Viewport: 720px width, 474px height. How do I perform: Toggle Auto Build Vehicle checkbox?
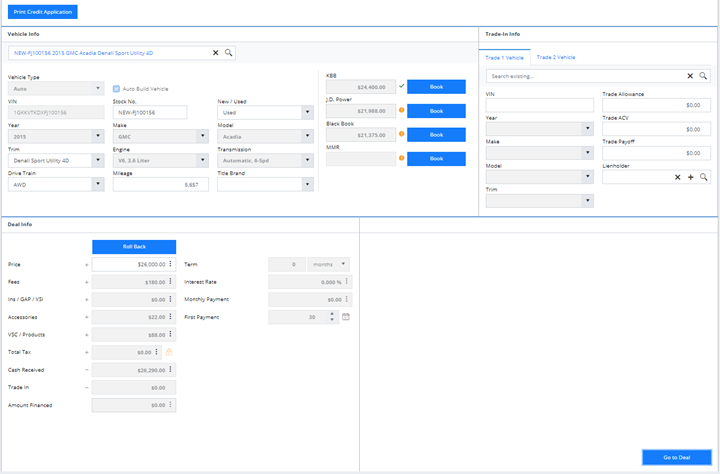point(116,89)
